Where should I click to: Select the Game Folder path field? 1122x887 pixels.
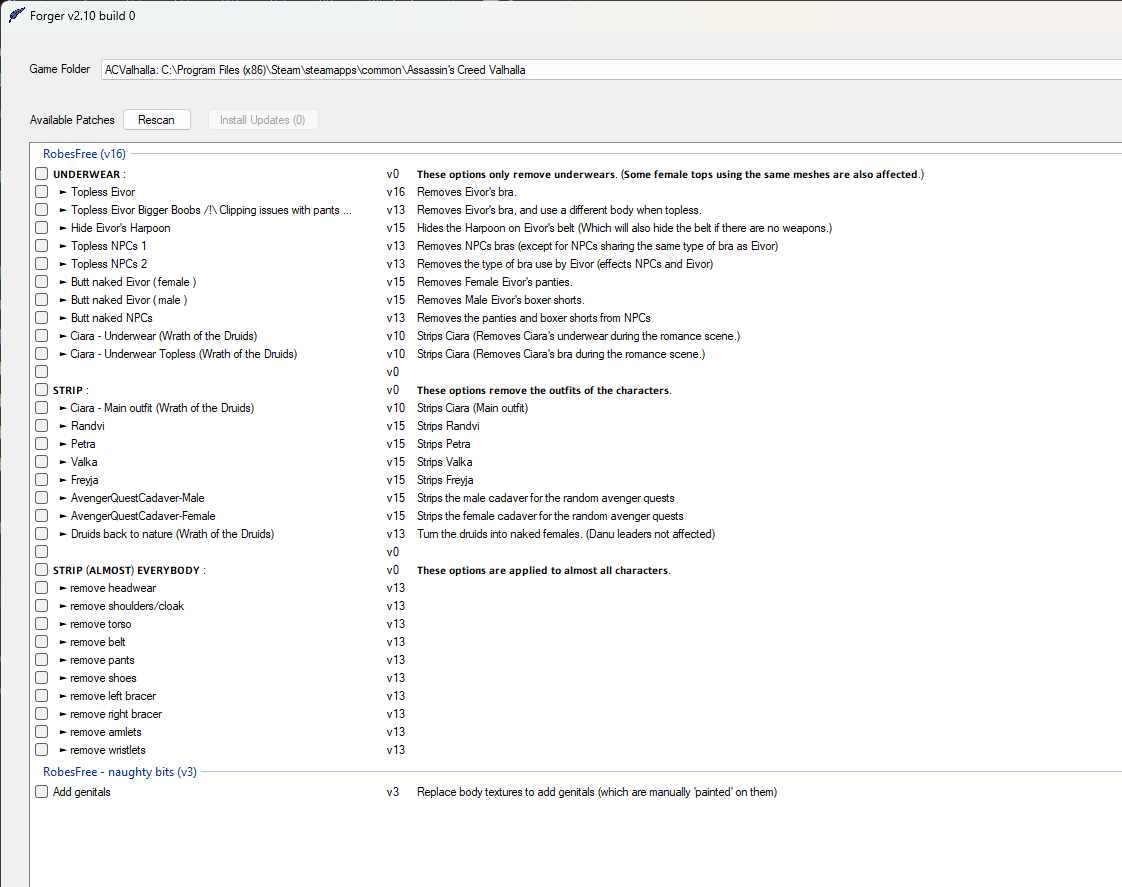(611, 69)
